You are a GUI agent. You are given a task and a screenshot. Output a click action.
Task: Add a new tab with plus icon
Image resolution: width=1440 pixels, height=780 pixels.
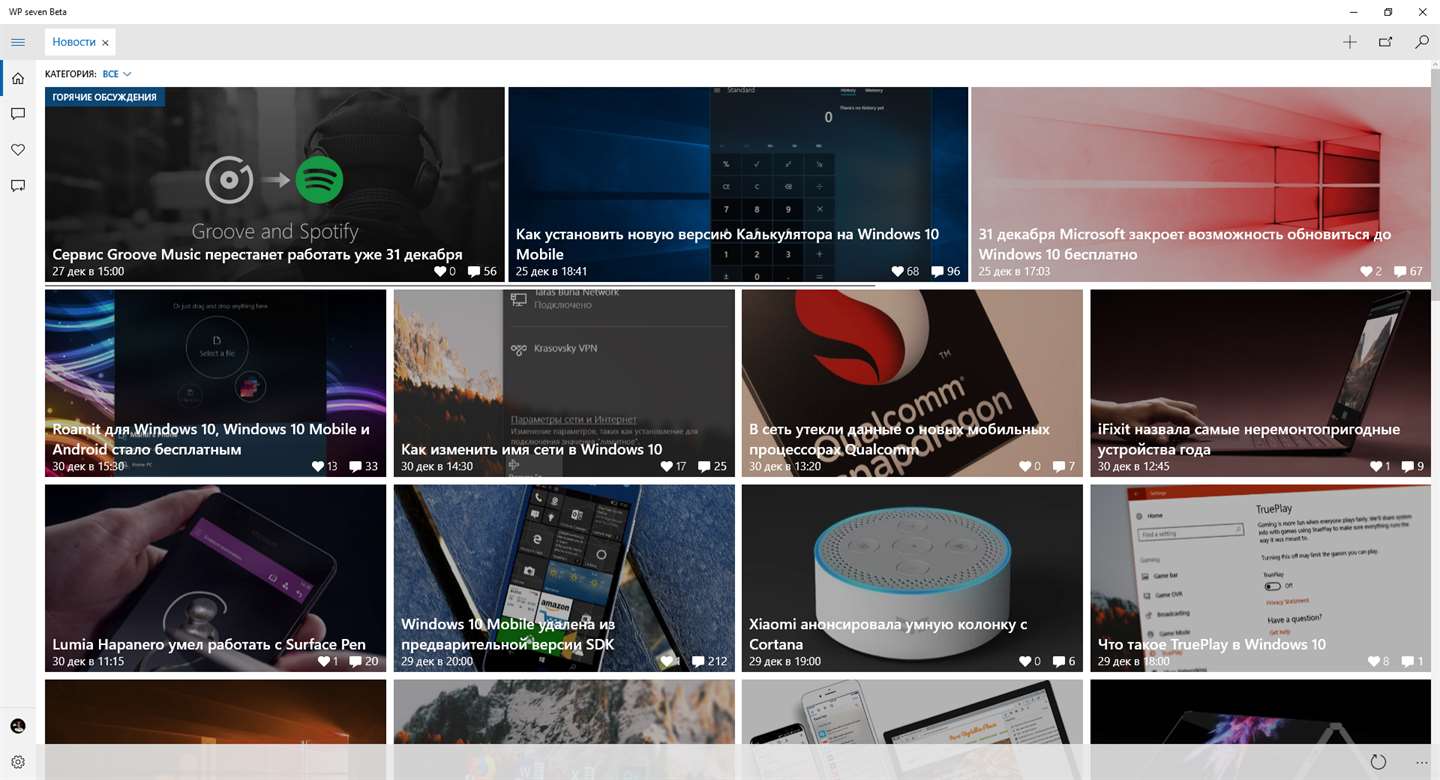click(1350, 42)
